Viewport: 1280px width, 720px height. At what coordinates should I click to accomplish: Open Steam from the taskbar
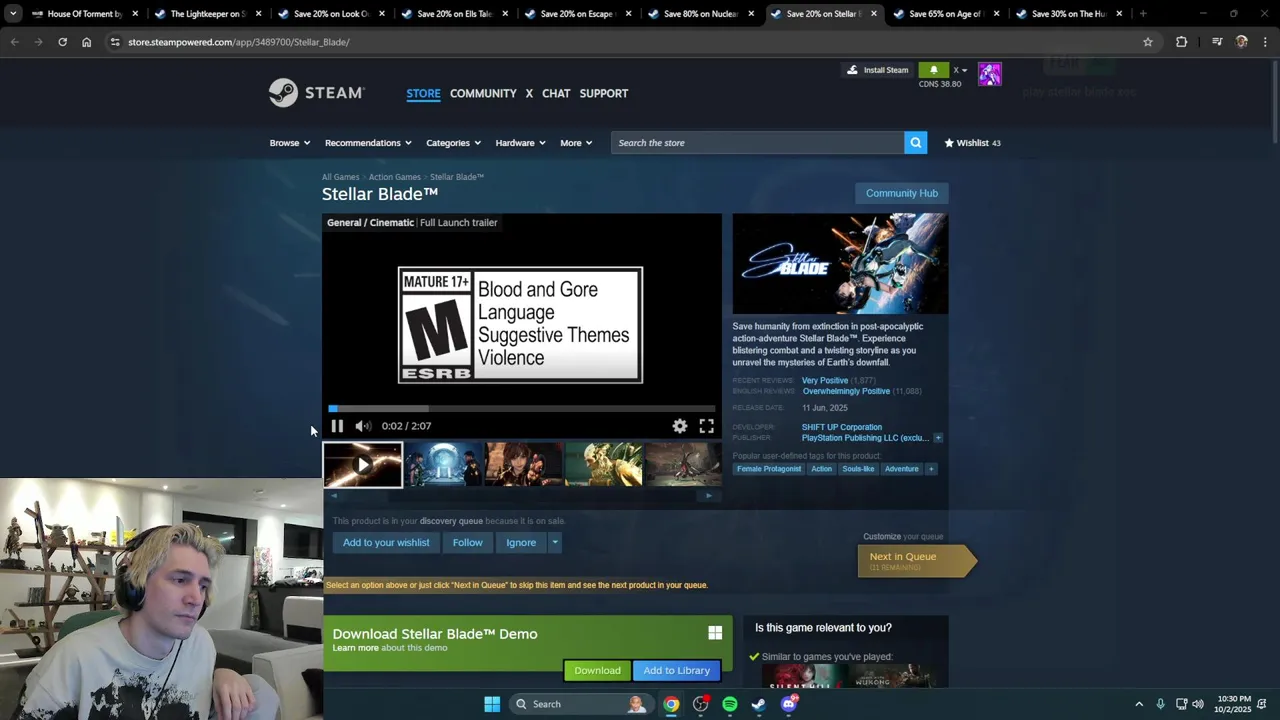(x=759, y=704)
